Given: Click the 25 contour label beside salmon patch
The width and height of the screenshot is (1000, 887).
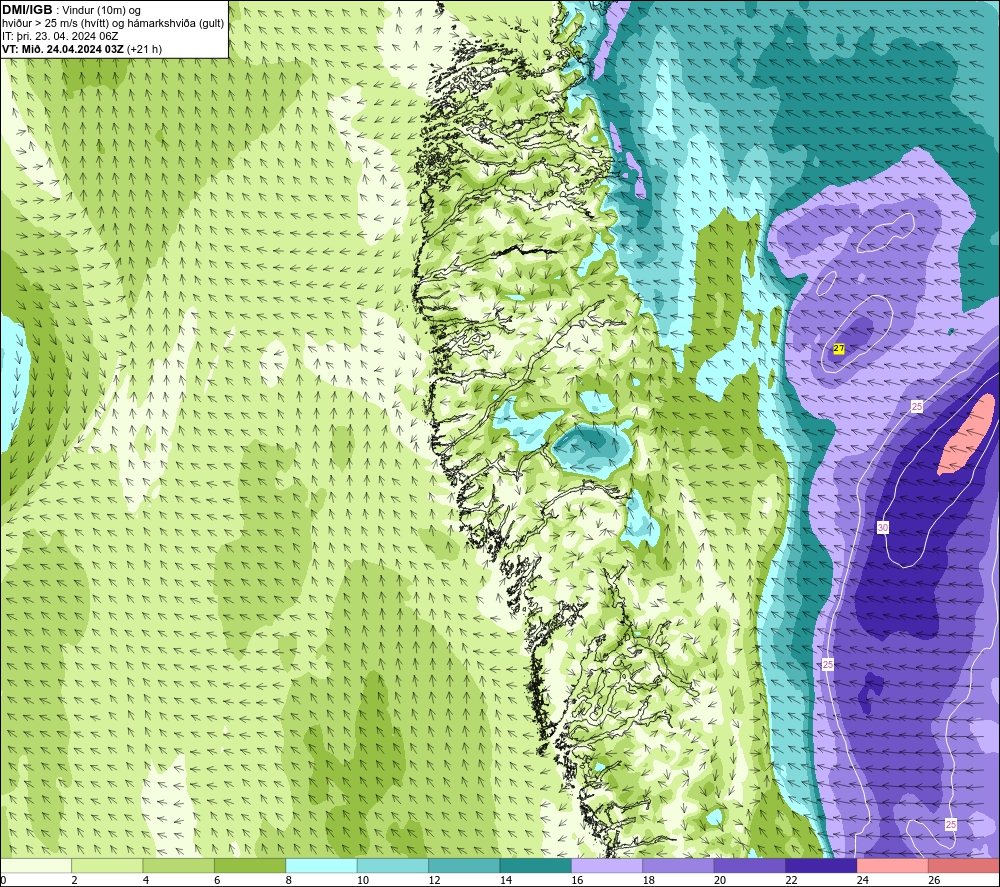Looking at the screenshot, I should tap(917, 406).
